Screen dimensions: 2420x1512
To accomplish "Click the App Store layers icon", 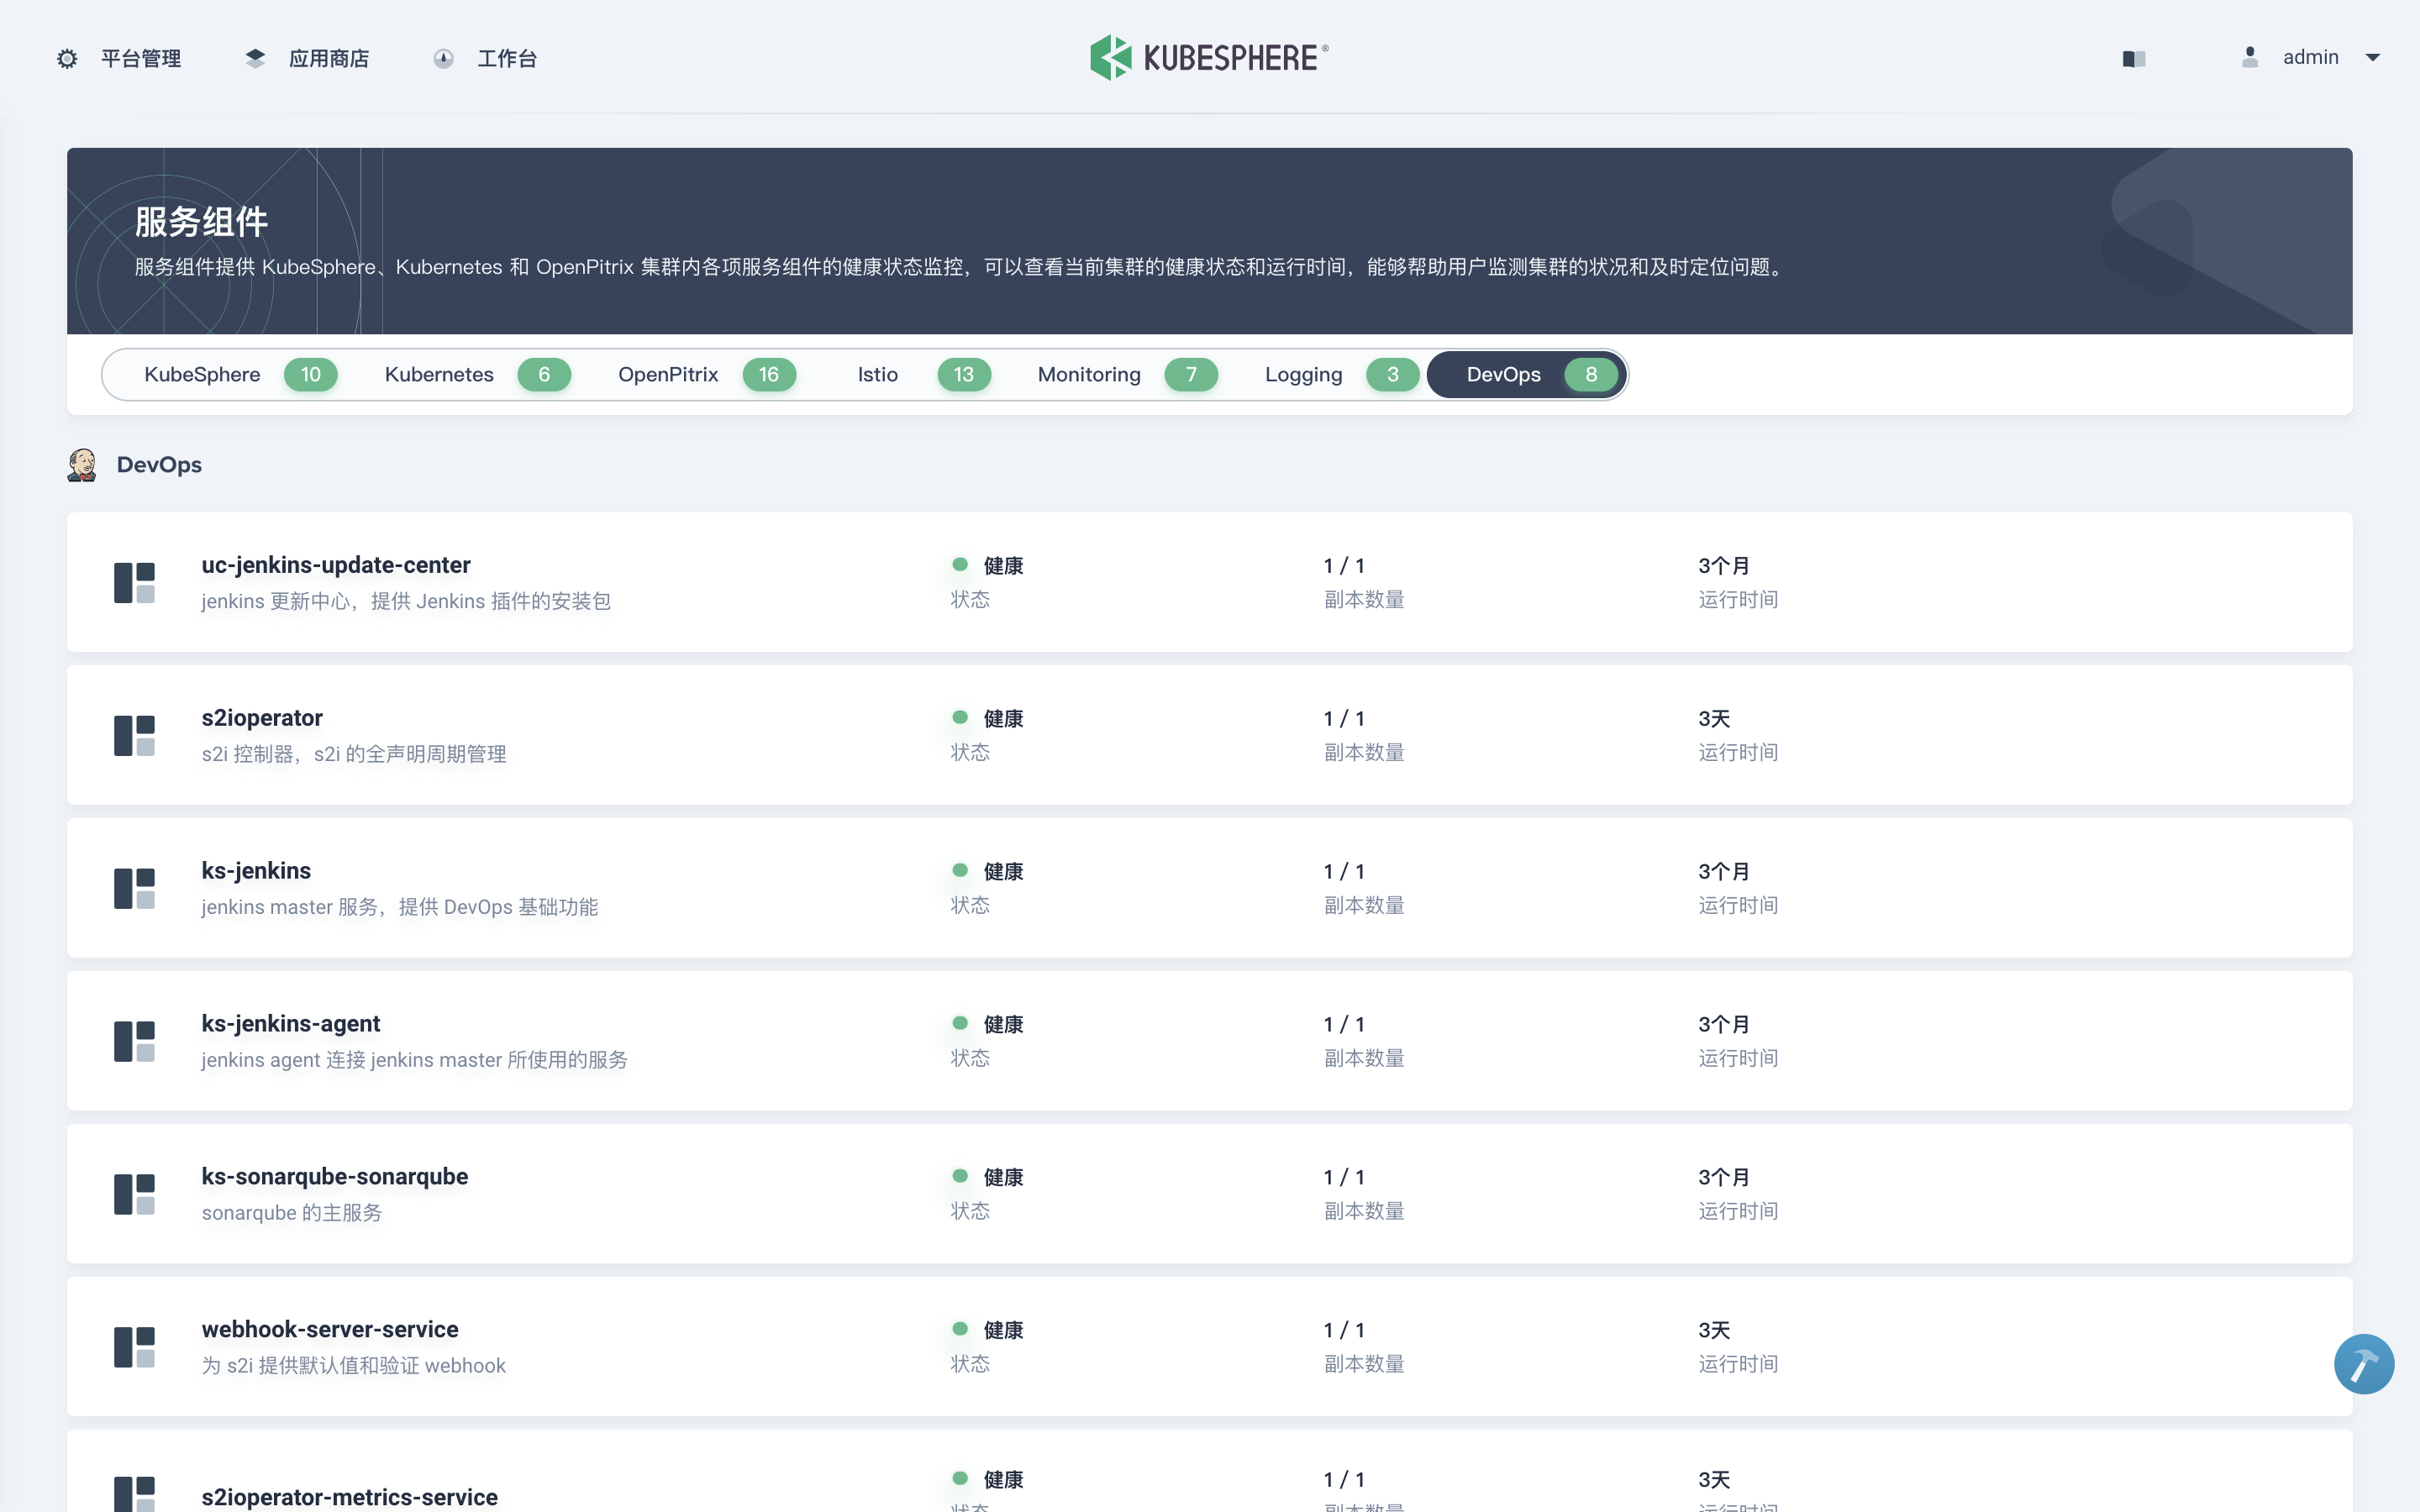I will point(255,59).
